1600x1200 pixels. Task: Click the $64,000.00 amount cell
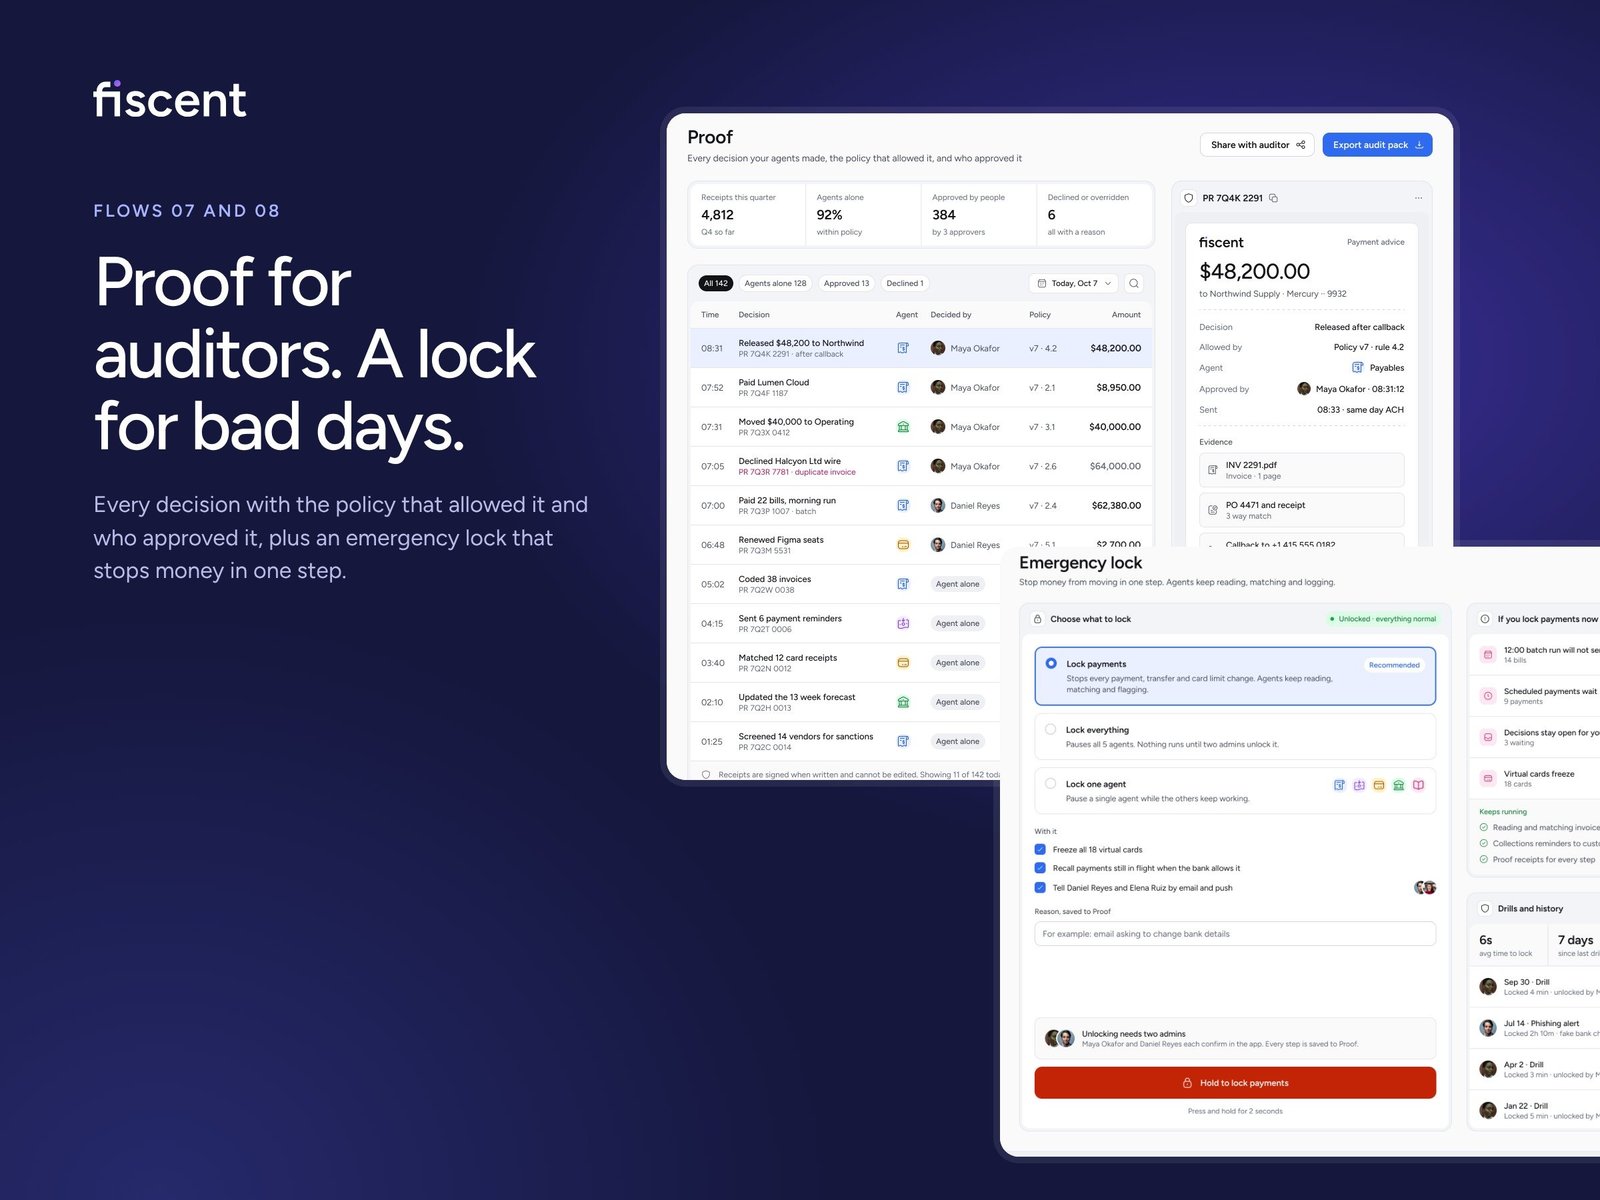pyautogui.click(x=1115, y=466)
